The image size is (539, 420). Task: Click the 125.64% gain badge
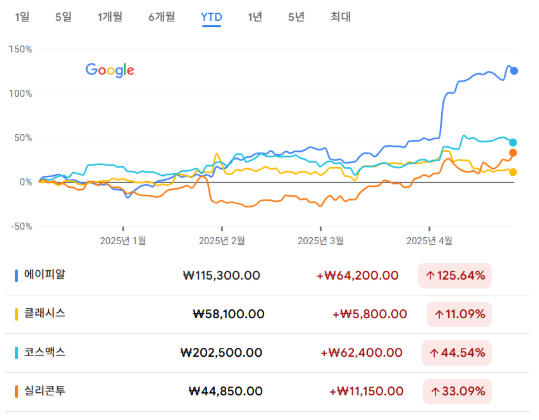(x=455, y=276)
